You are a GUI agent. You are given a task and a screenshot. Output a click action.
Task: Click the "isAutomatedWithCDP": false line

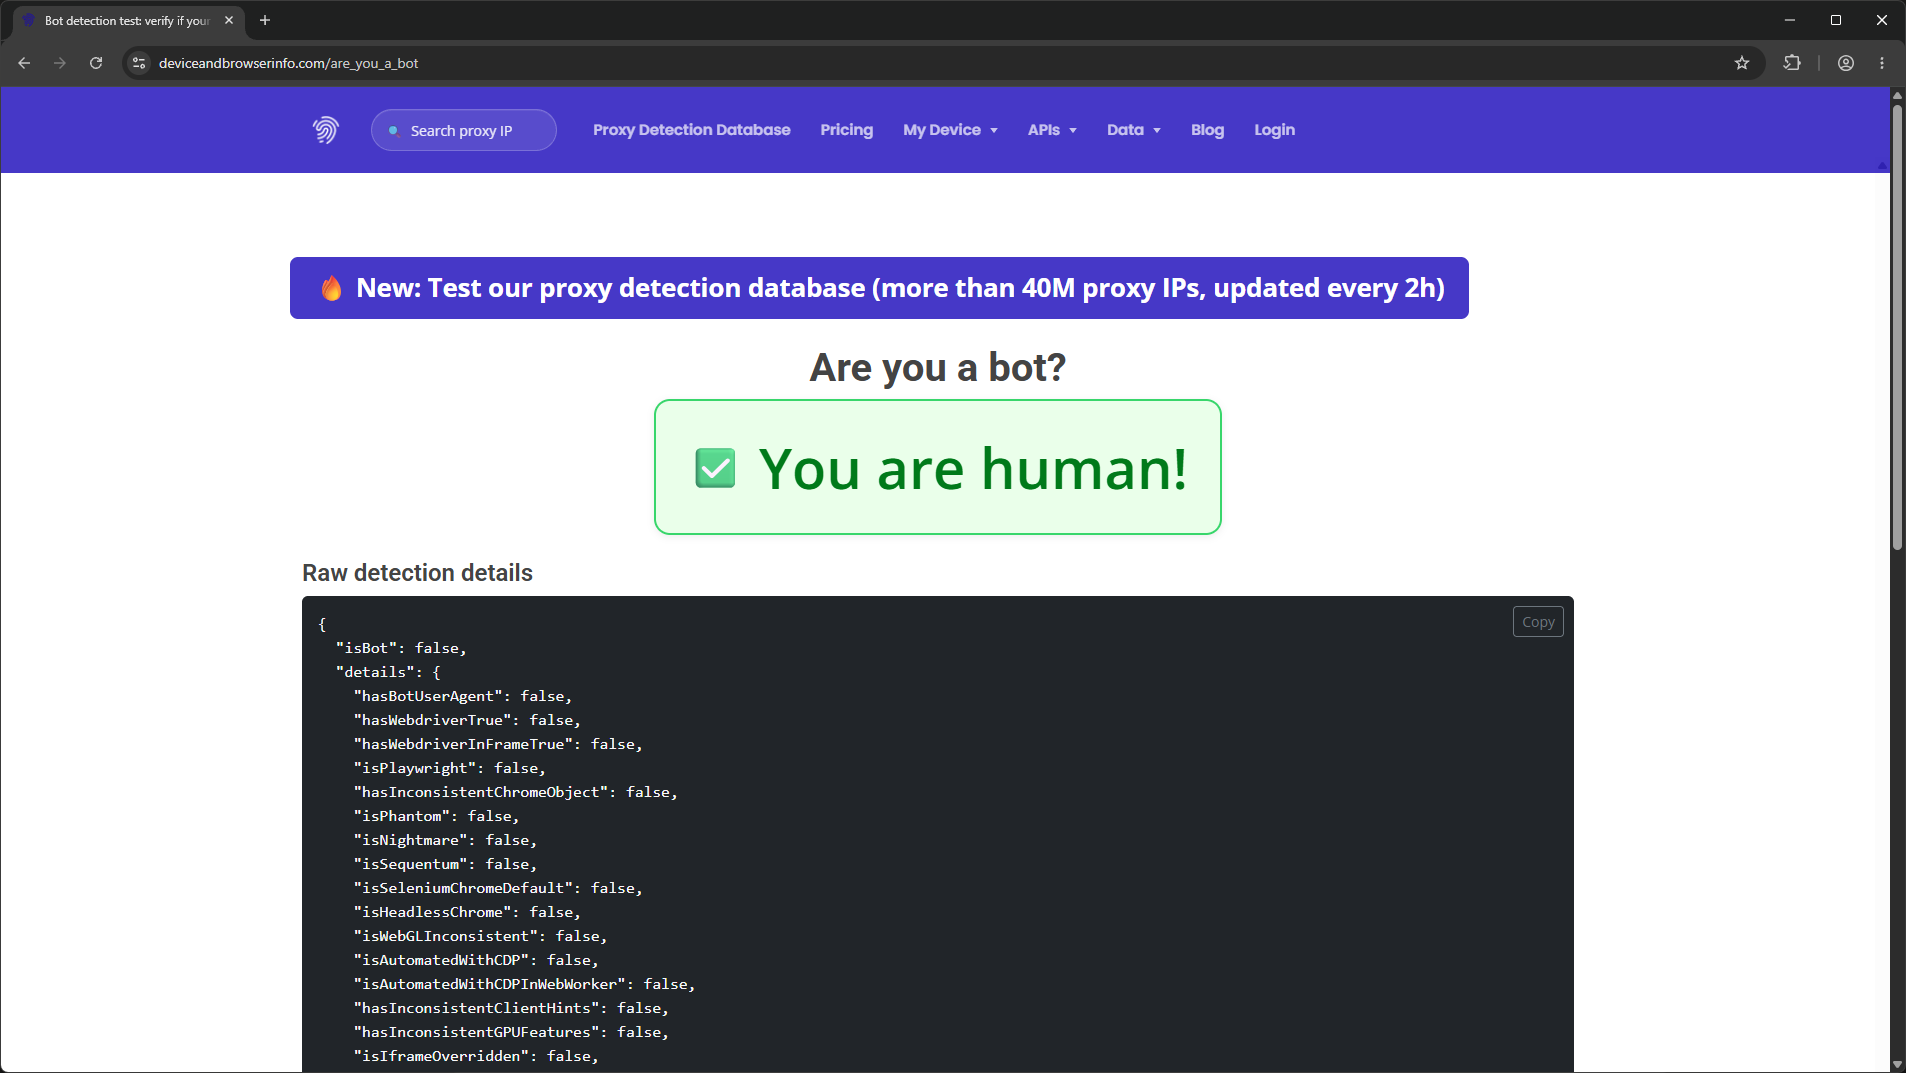click(x=476, y=960)
